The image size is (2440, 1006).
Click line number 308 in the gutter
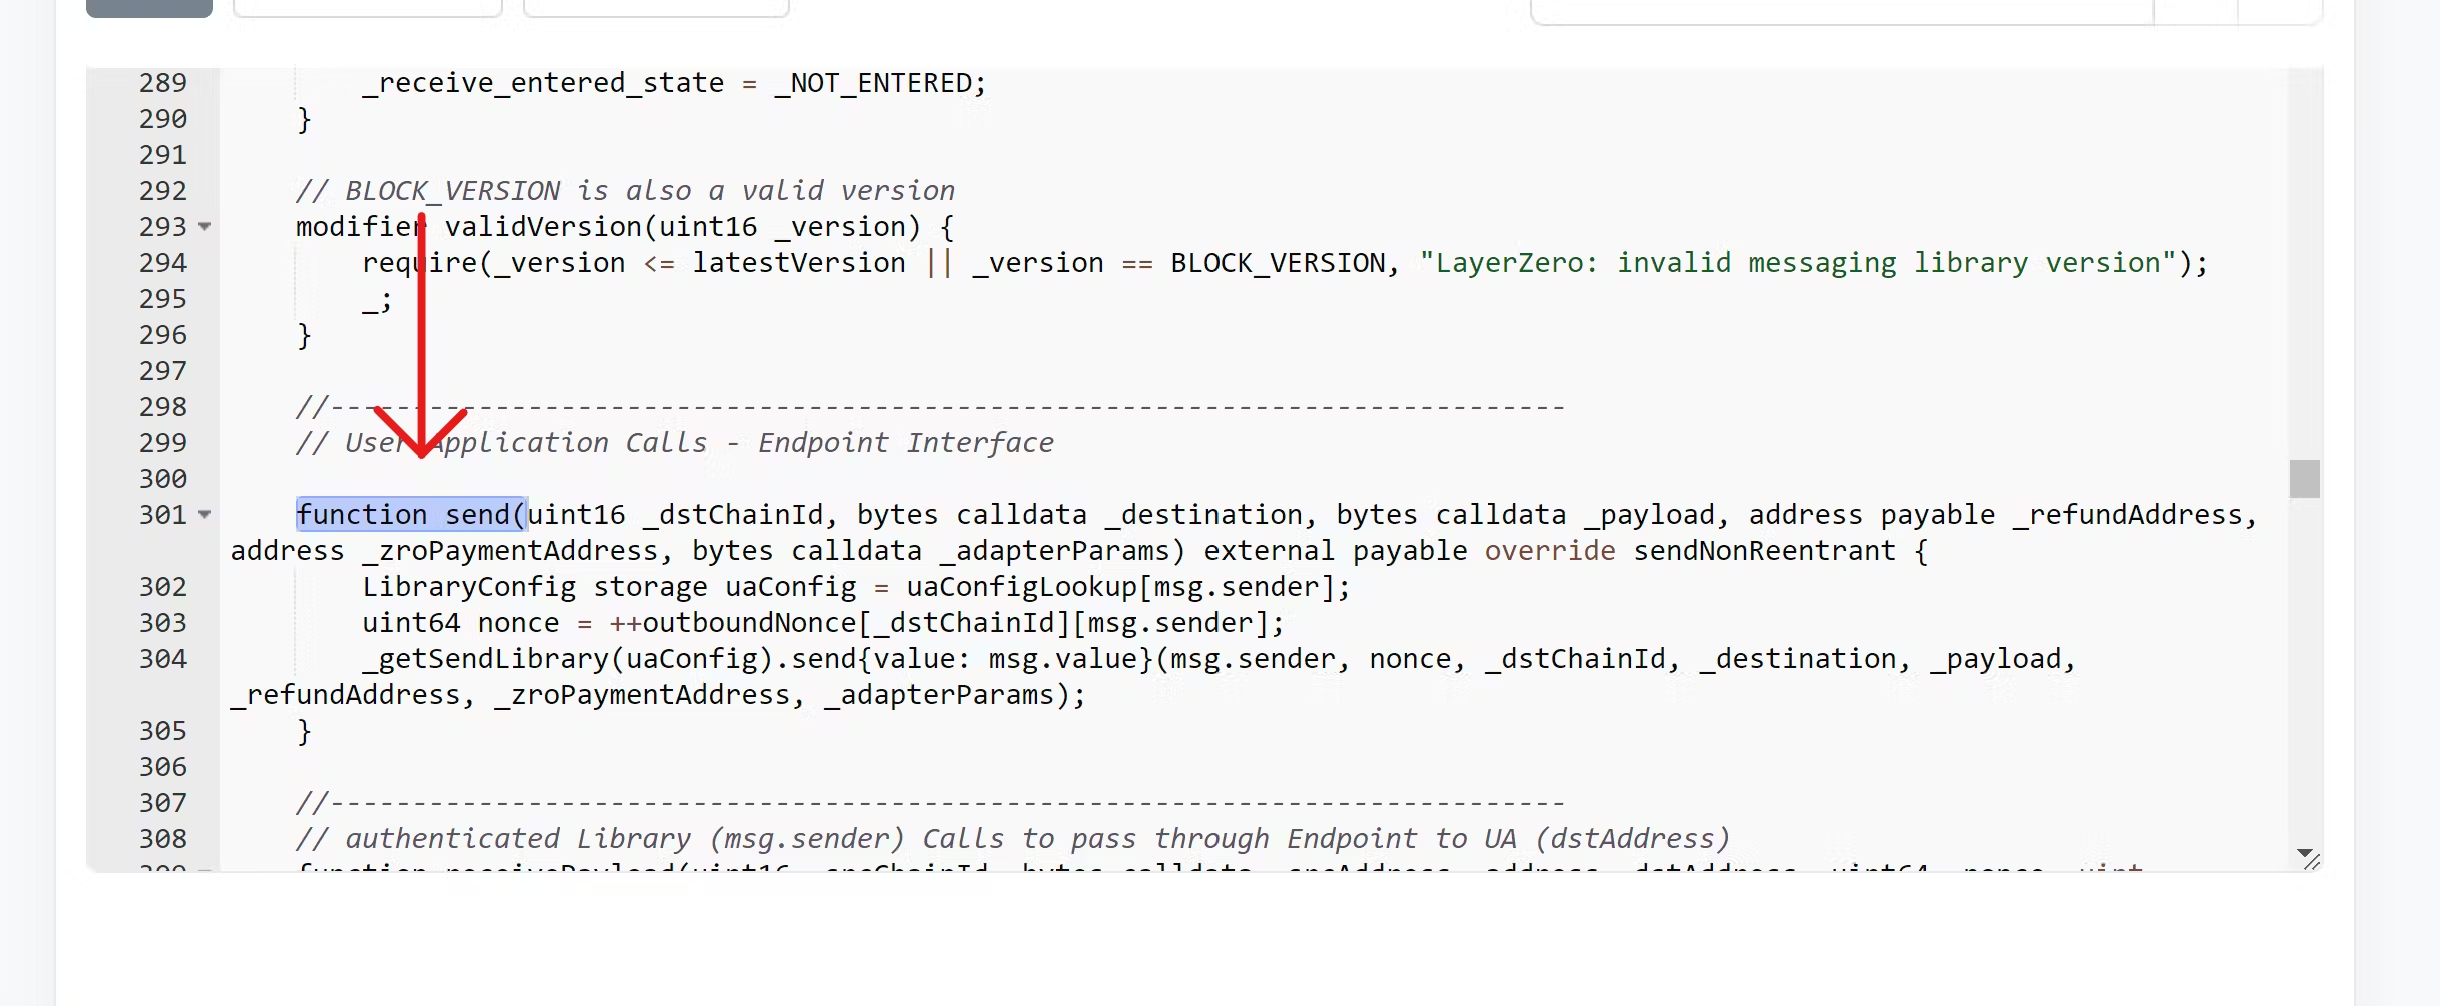[x=163, y=839]
